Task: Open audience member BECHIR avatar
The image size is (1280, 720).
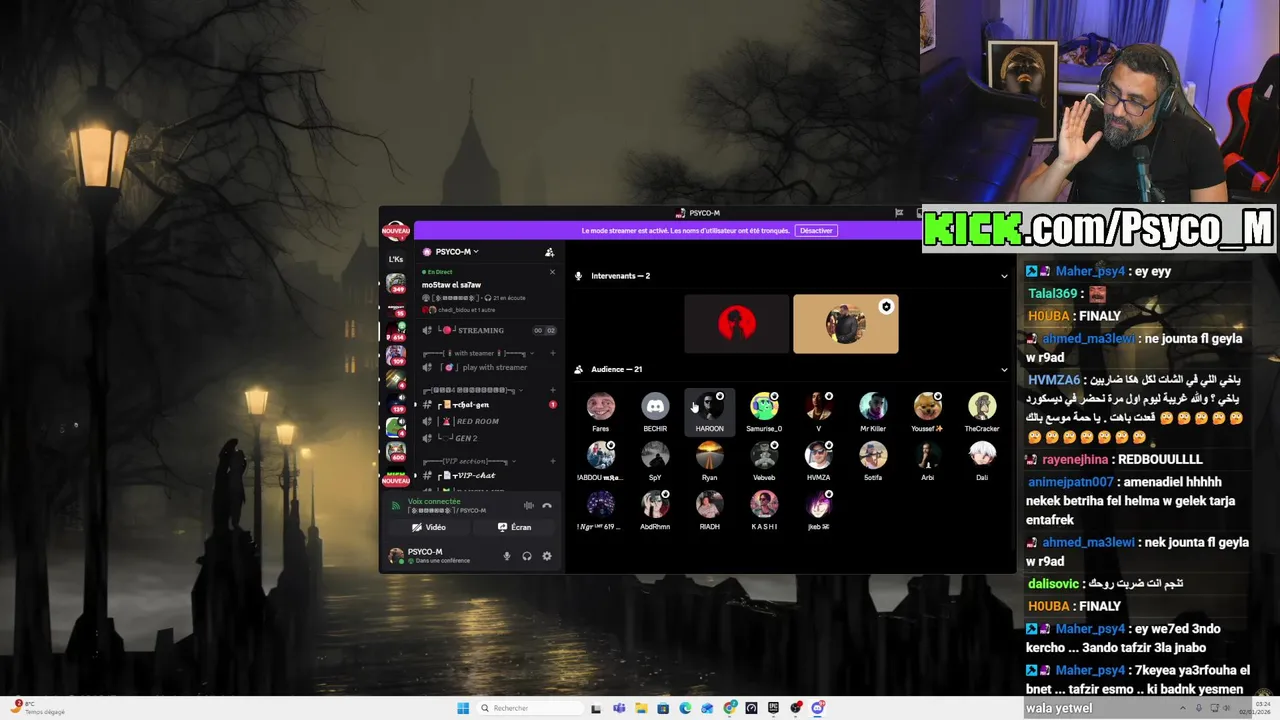Action: coord(655,407)
